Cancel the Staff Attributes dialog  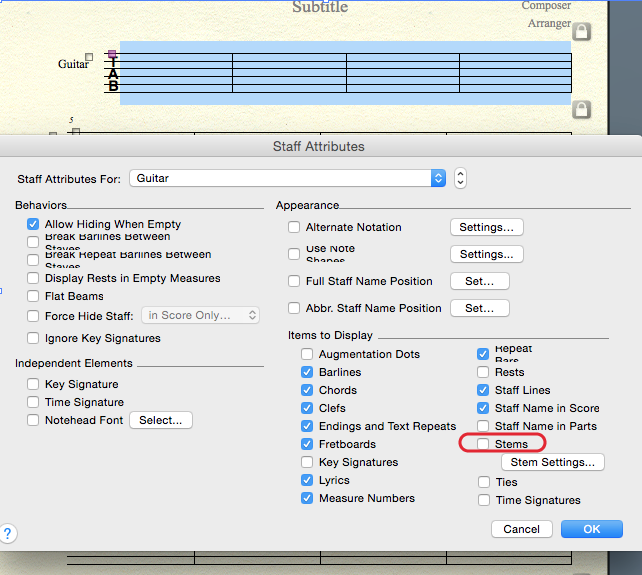click(521, 529)
